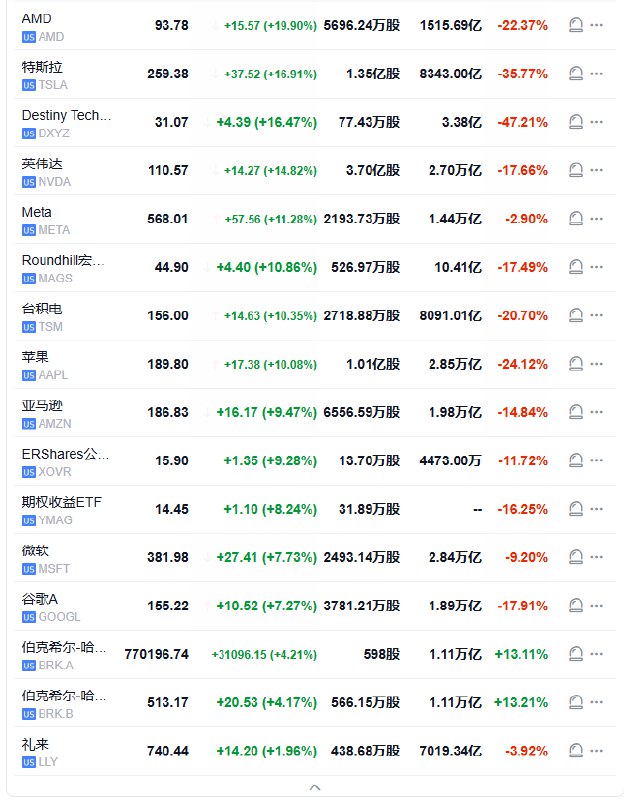Open the 亚马逊 stock name

(x=42, y=406)
